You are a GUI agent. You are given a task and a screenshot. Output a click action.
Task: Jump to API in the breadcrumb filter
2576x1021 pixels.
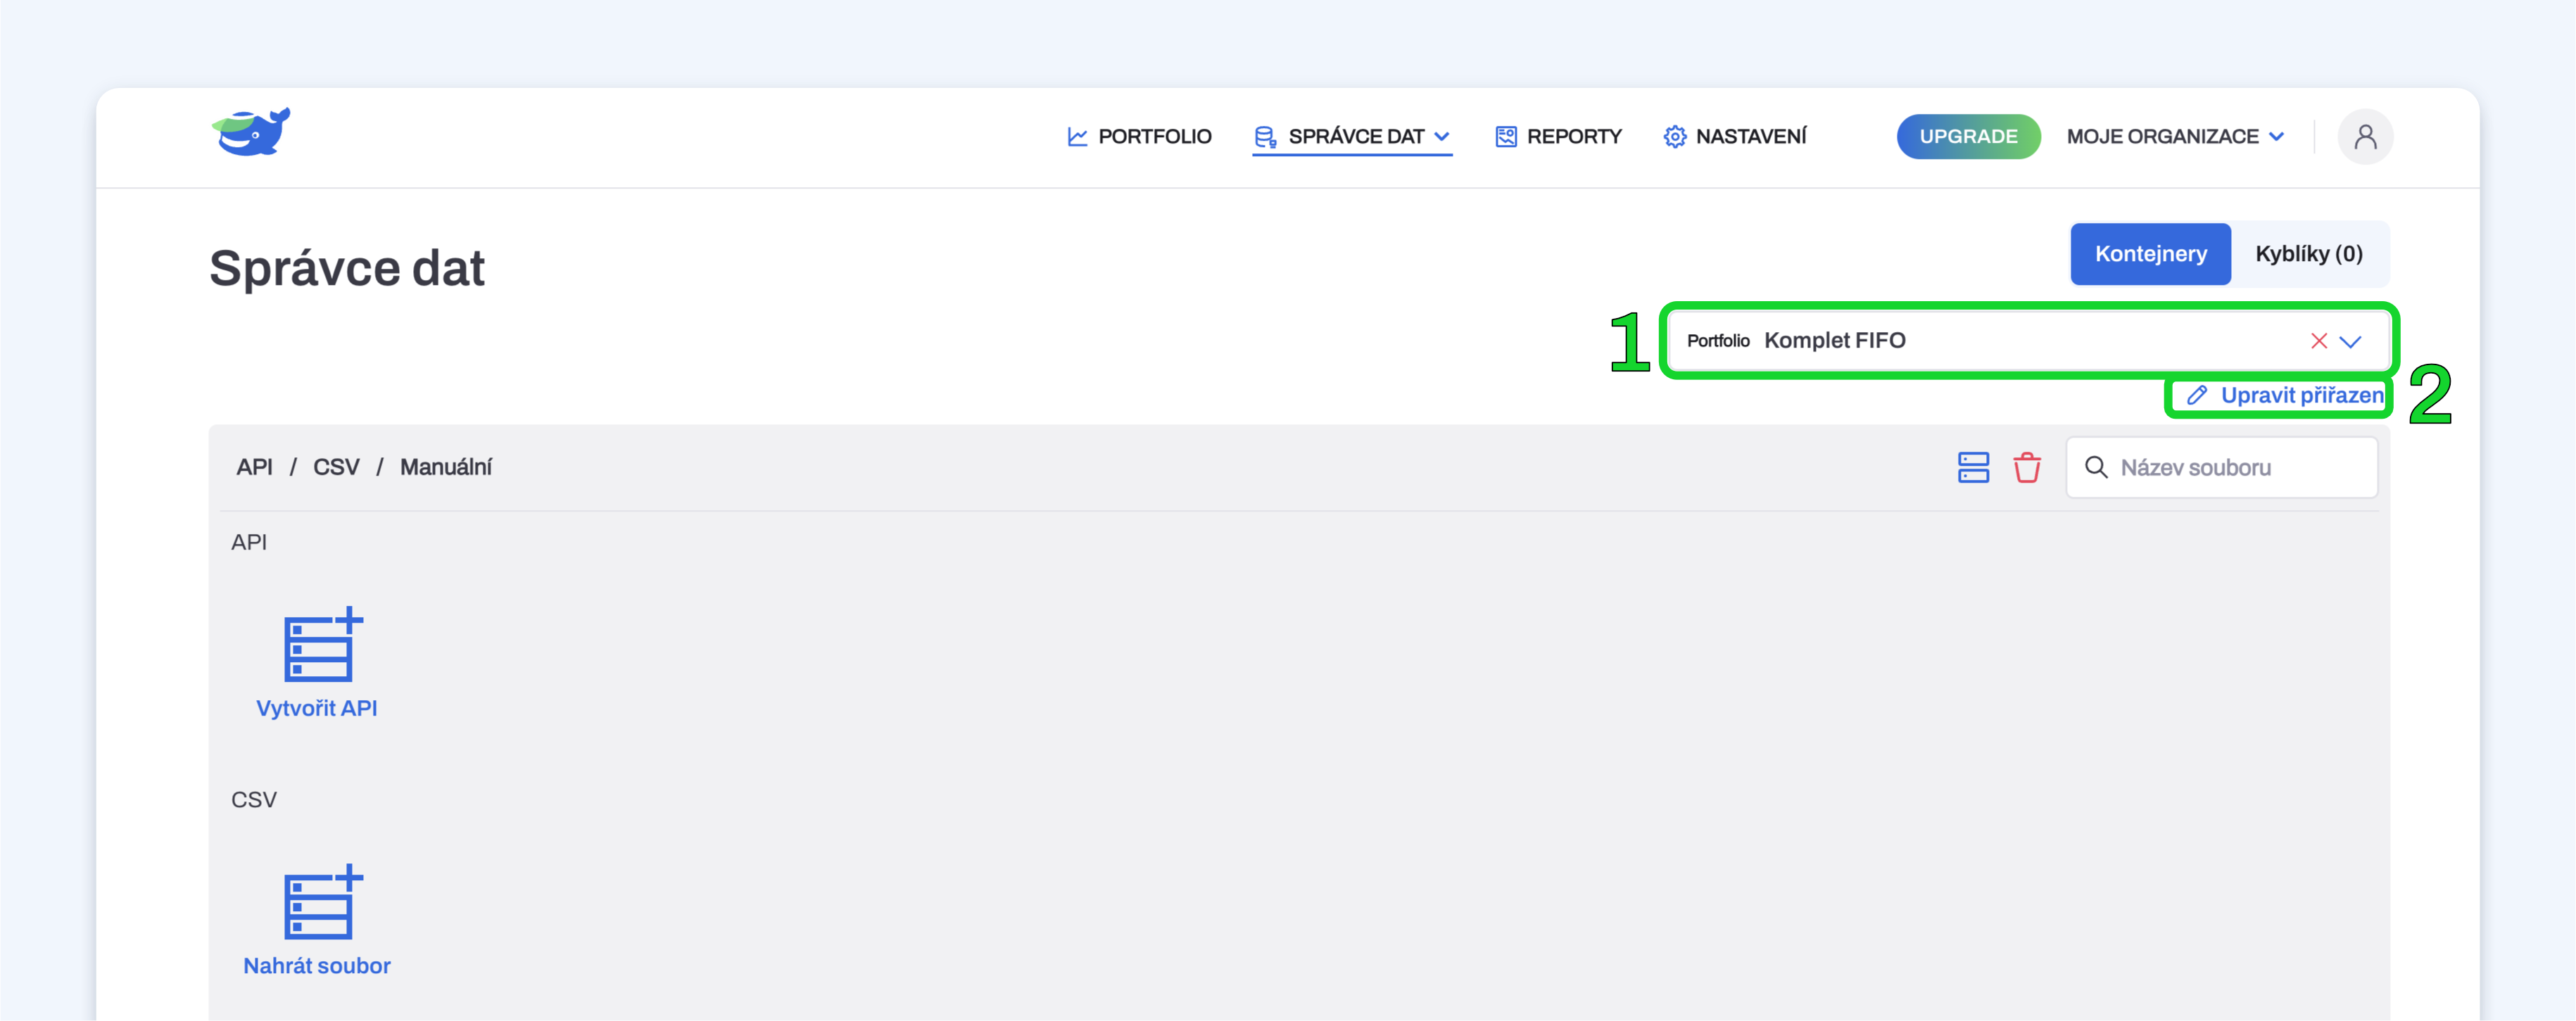254,467
